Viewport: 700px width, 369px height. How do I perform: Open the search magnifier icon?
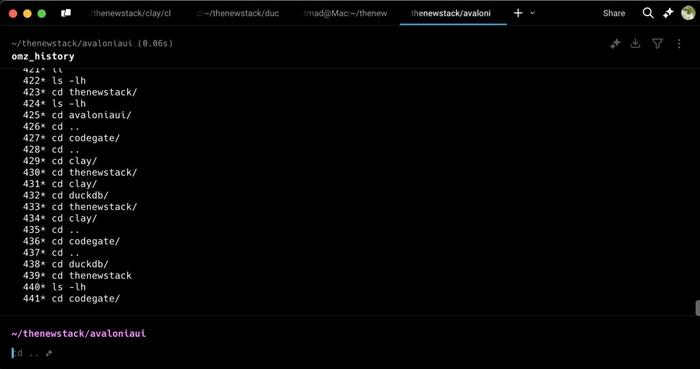(x=648, y=13)
